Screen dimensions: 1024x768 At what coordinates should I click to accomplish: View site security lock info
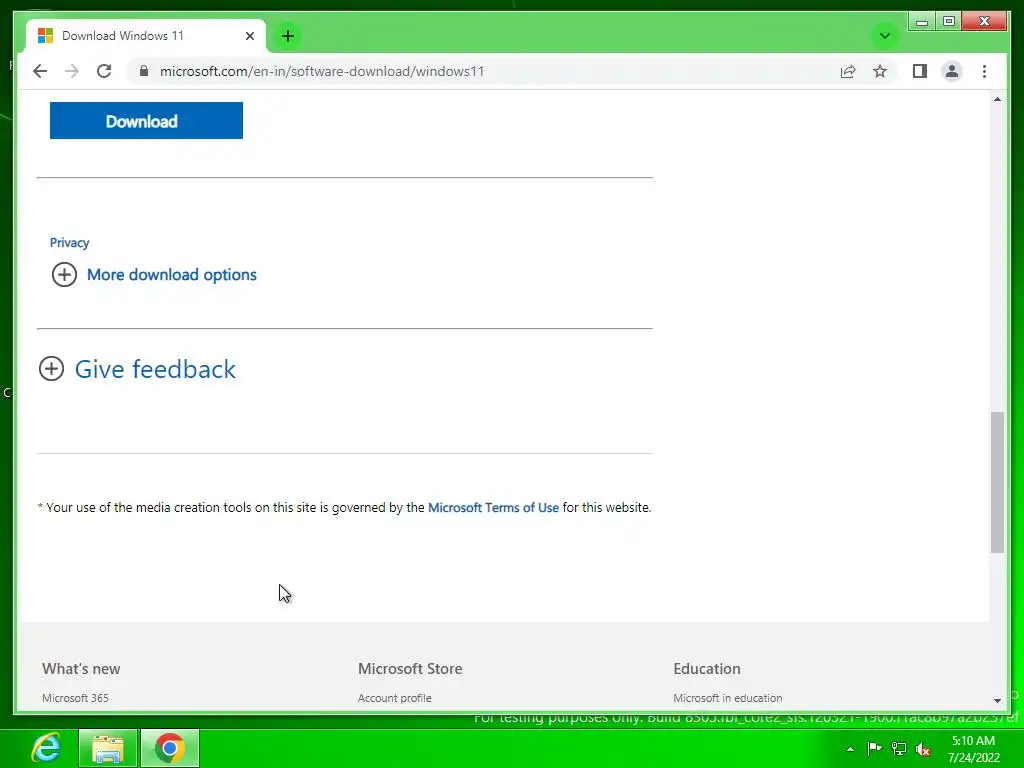(x=144, y=71)
